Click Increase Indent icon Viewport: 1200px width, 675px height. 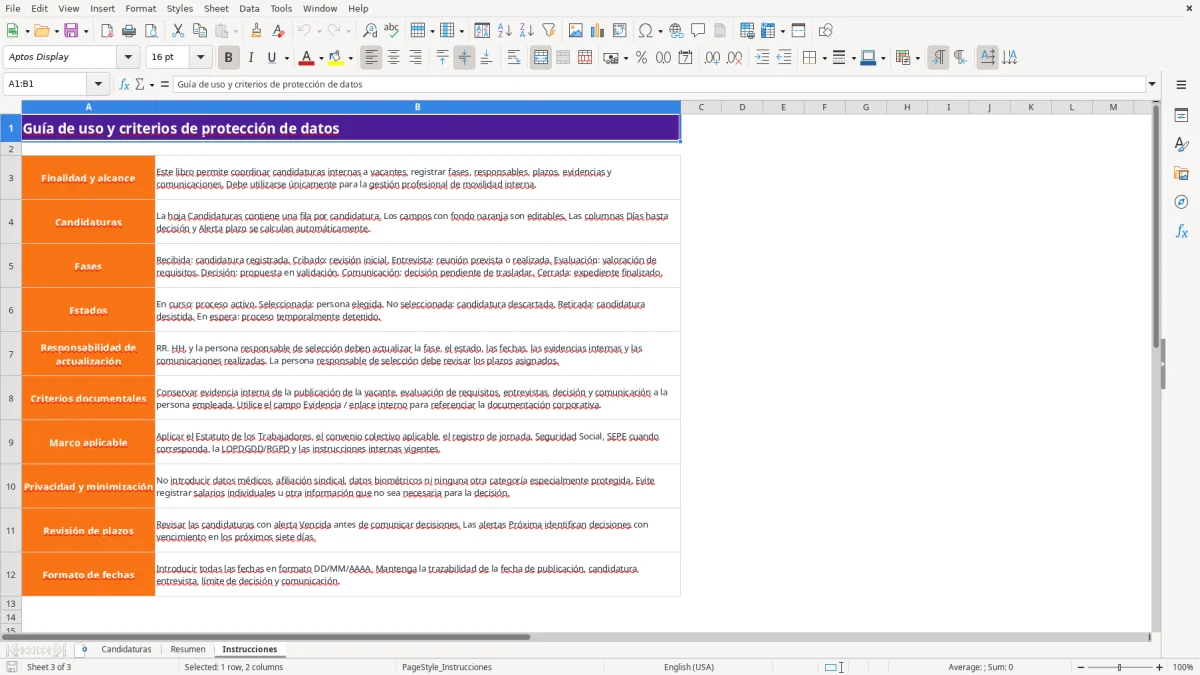point(762,58)
